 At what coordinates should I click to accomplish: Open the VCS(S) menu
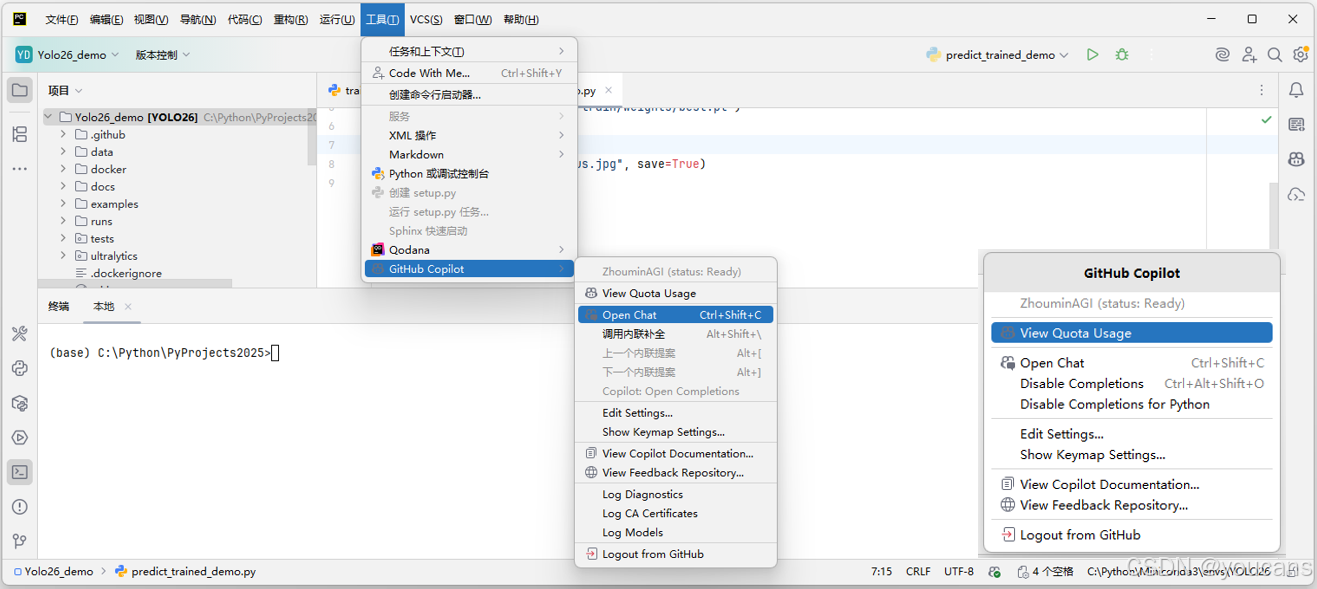tap(426, 19)
